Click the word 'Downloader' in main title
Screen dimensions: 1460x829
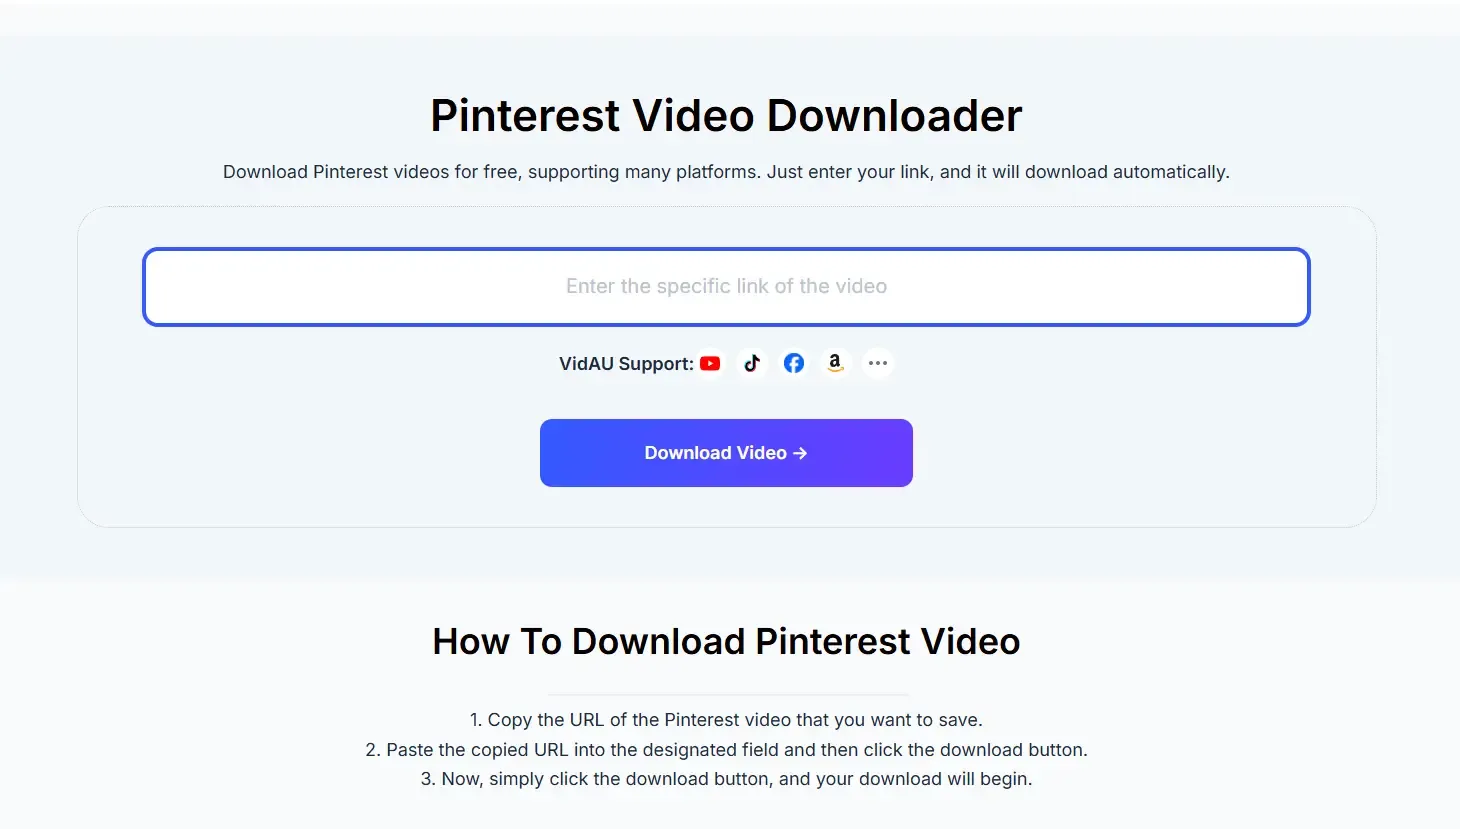[x=894, y=116]
